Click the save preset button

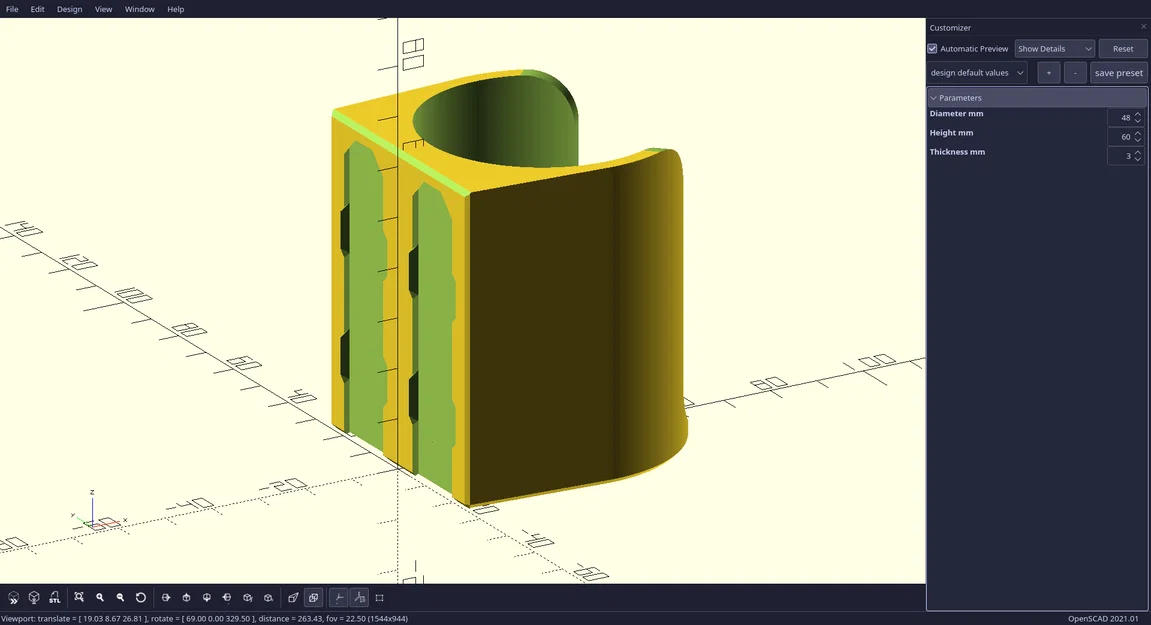[1119, 73]
